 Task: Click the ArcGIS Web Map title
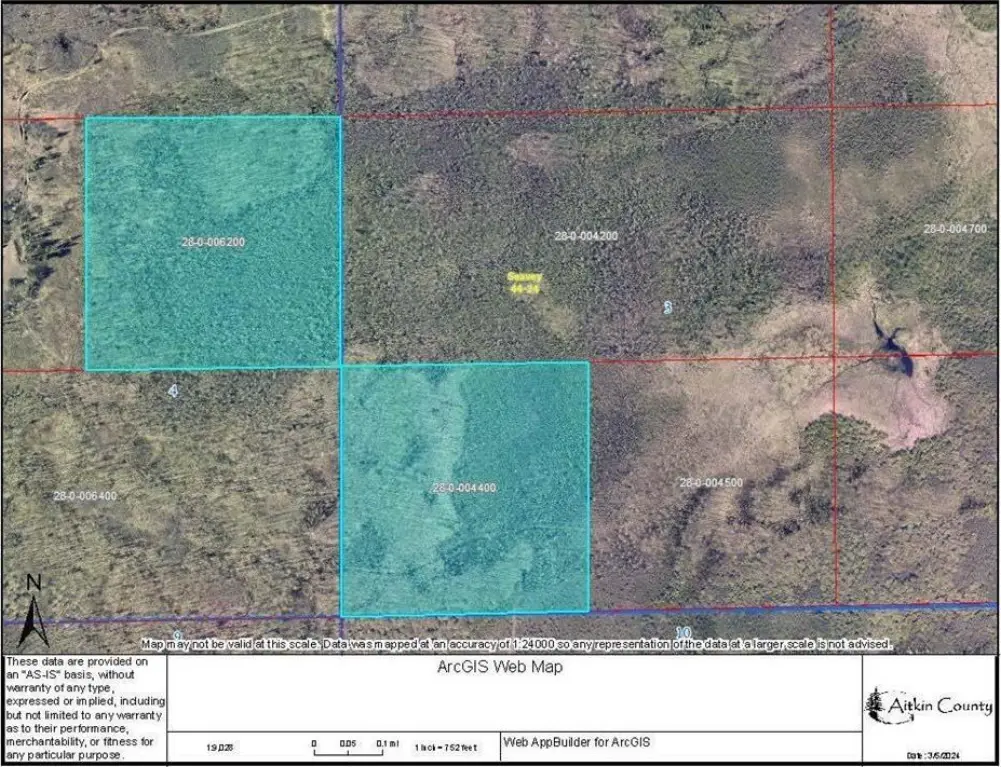coord(500,667)
